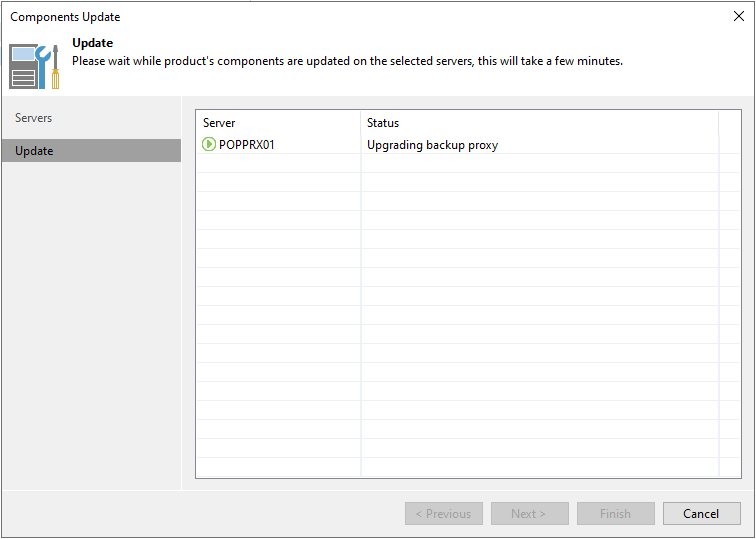
Task: Click the Finish button
Action: point(616,513)
